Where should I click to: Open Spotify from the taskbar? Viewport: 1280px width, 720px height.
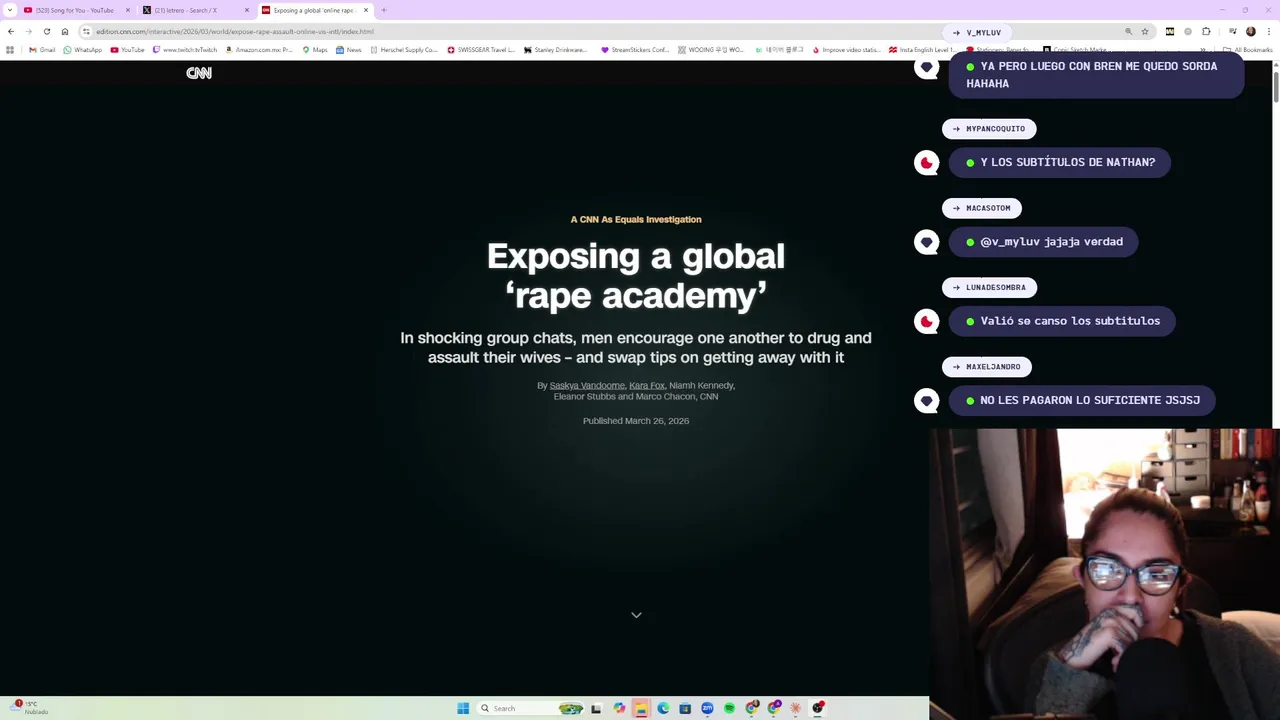coord(729,708)
